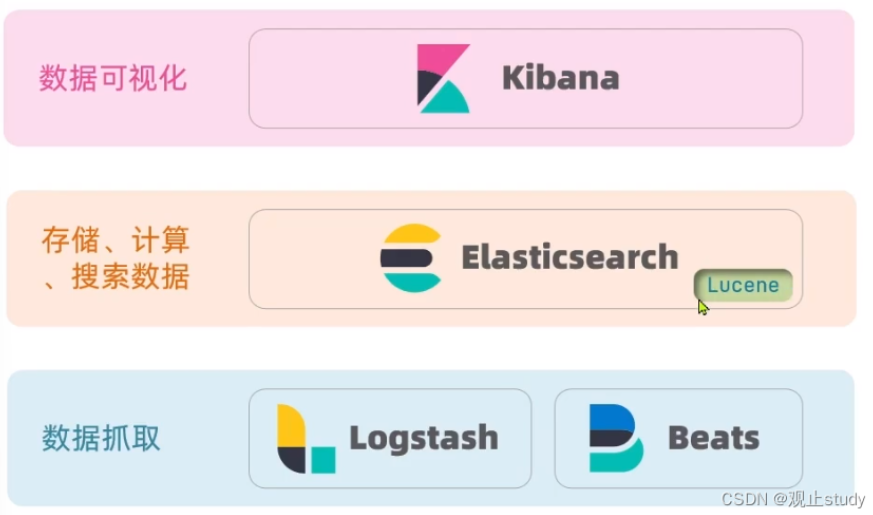The width and height of the screenshot is (873, 515).
Task: Click the Elasticsearch logo icon
Action: click(x=411, y=258)
